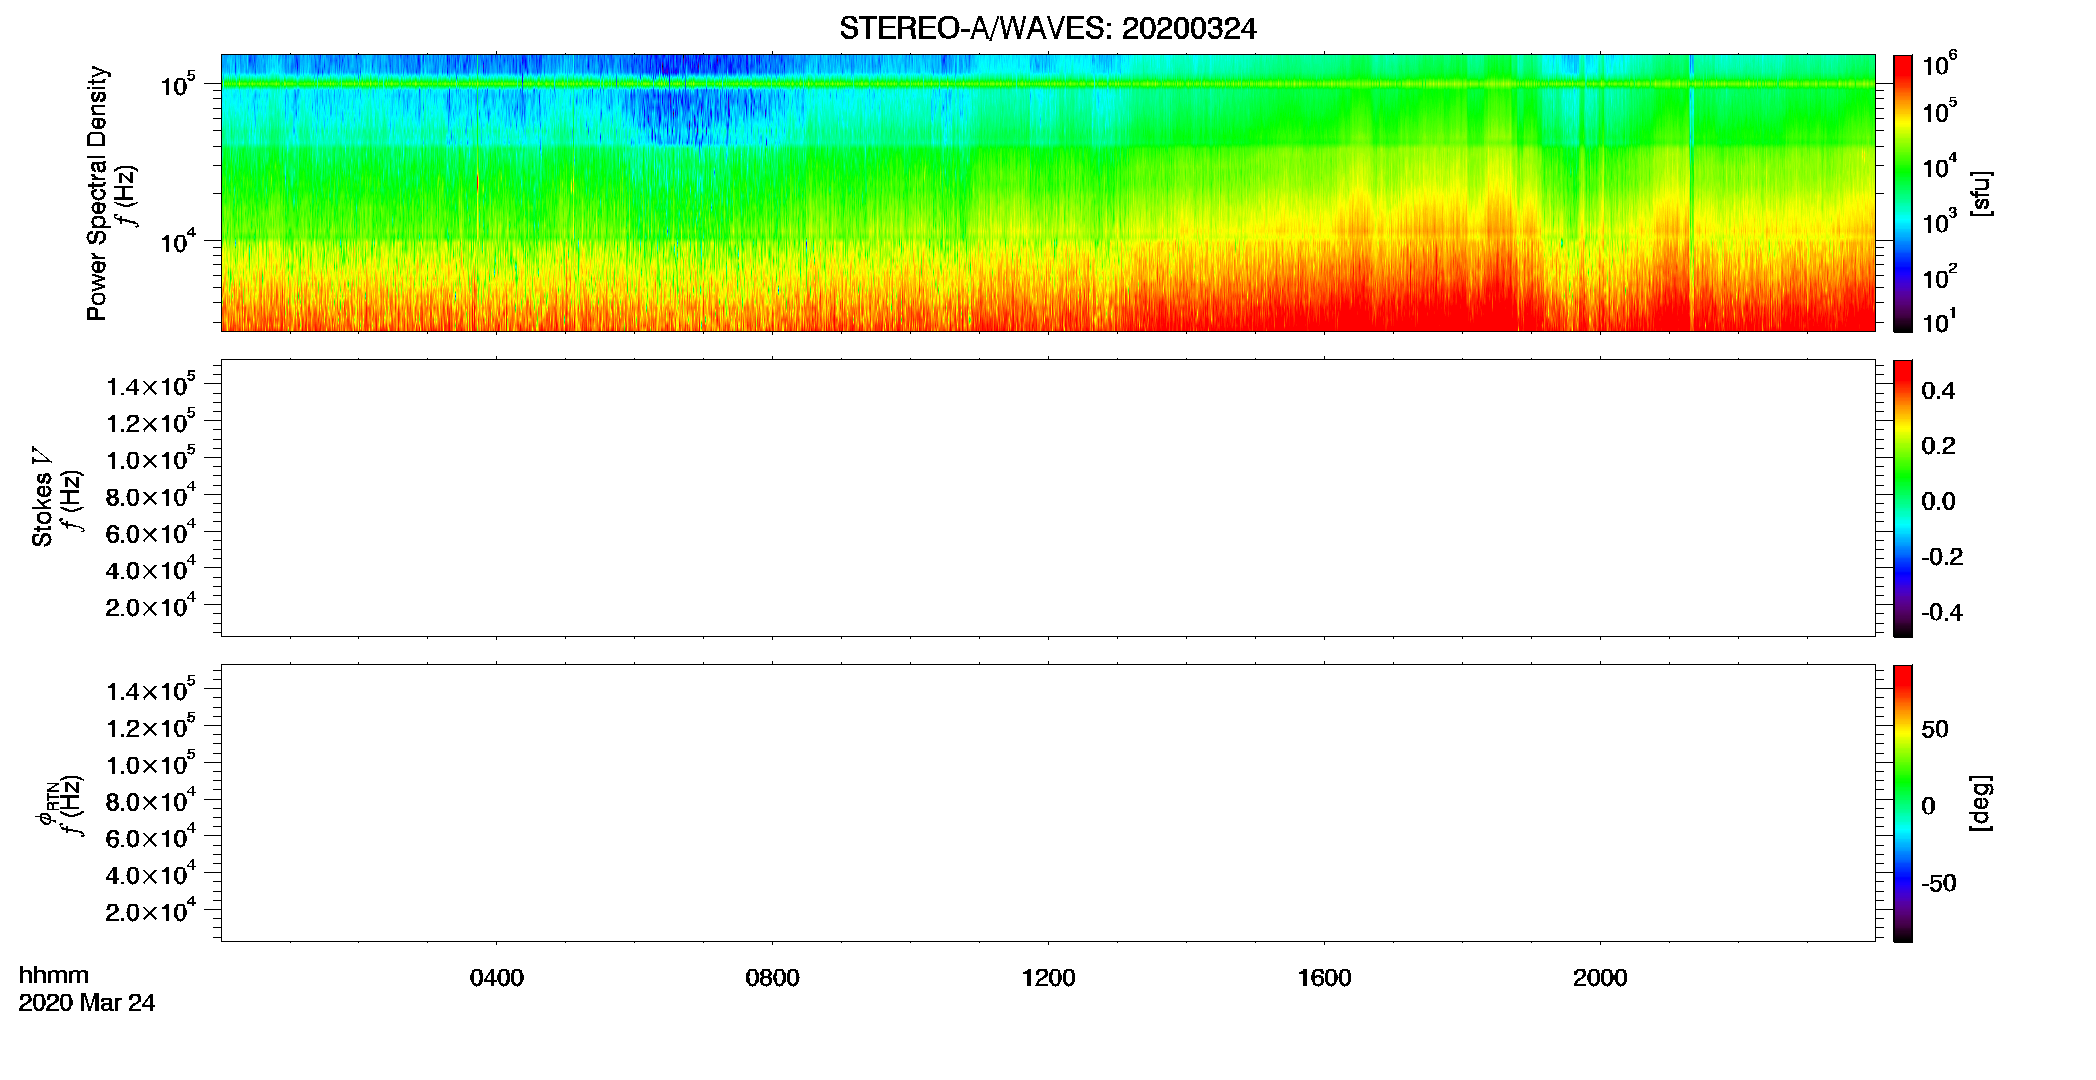Click the empty phi RTN plot panel
This screenshot has height=1080, width=2096.
(x=1048, y=803)
